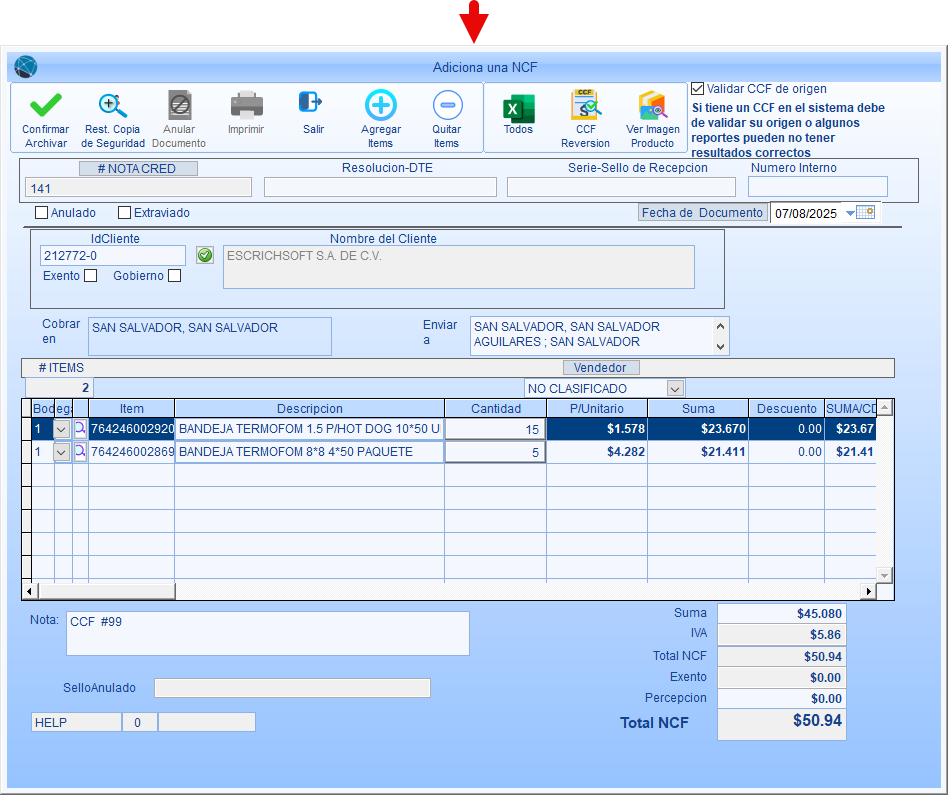Remove a line with Quitar Items
Screen dimensions: 948x795
[x=447, y=105]
